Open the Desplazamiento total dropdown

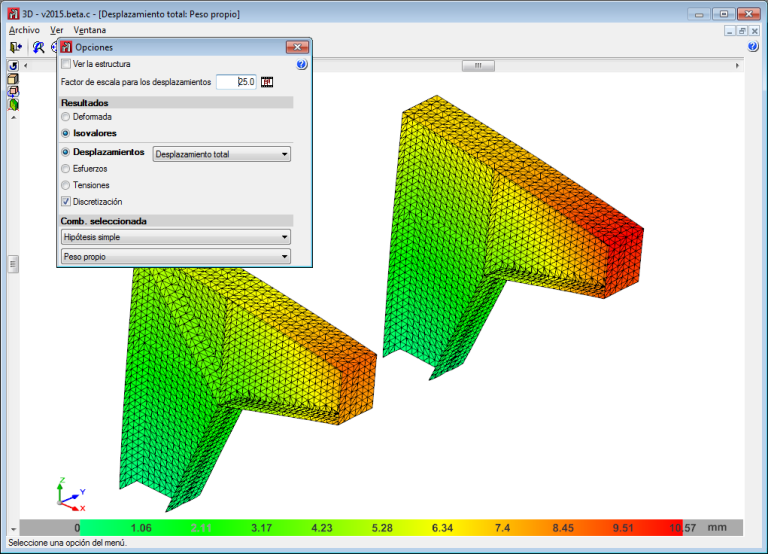tap(221, 154)
